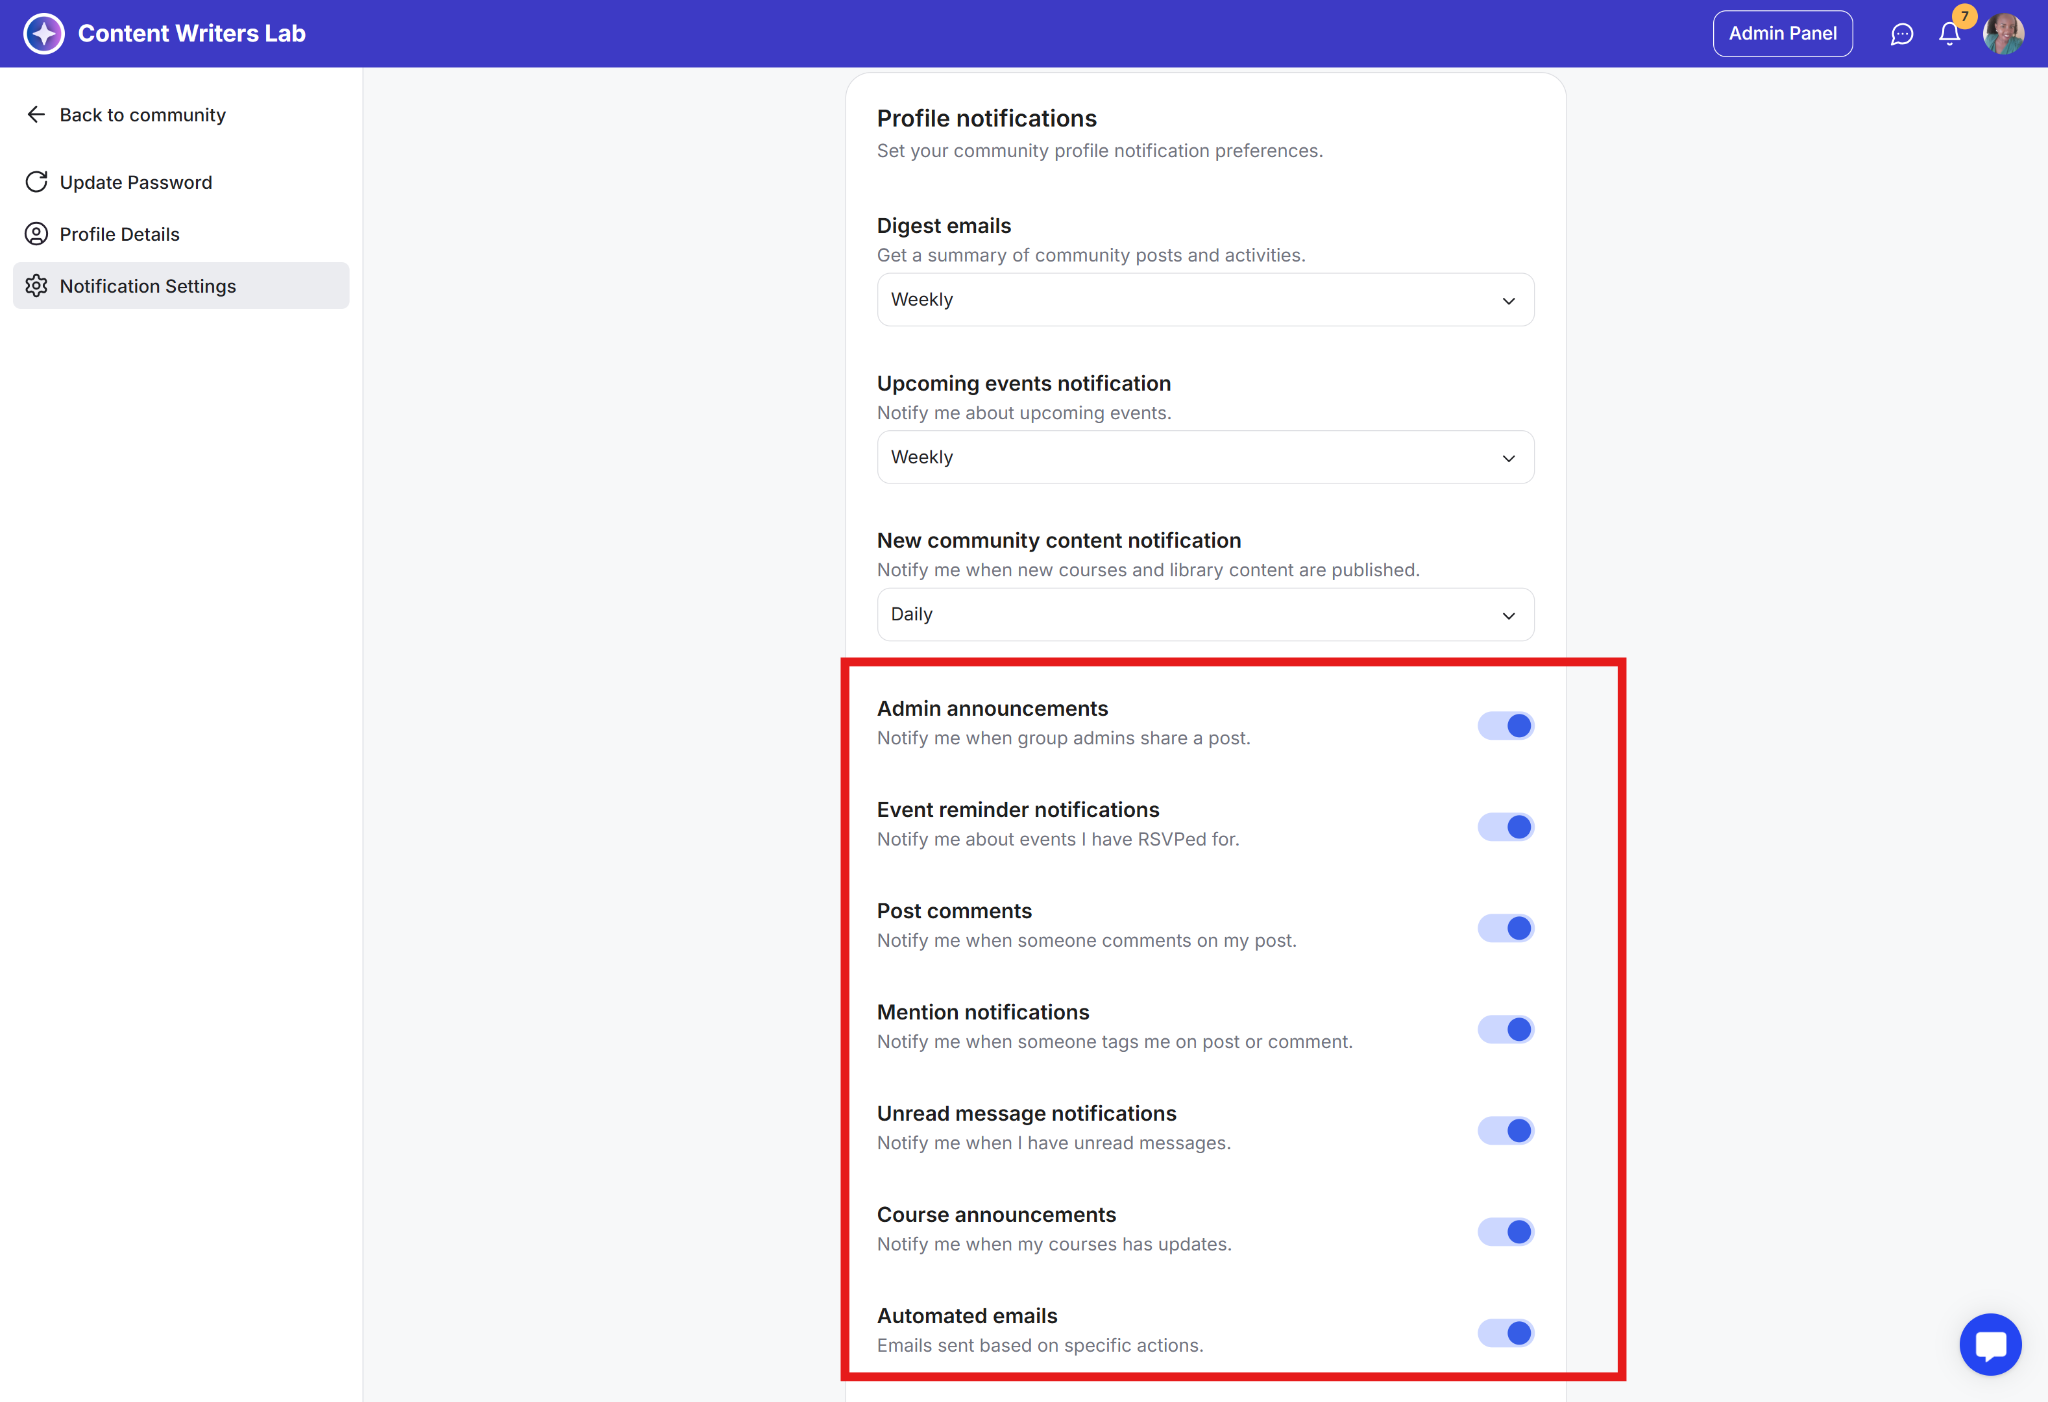Turn off Post comments notifications
This screenshot has height=1402, width=2048.
[x=1505, y=928]
